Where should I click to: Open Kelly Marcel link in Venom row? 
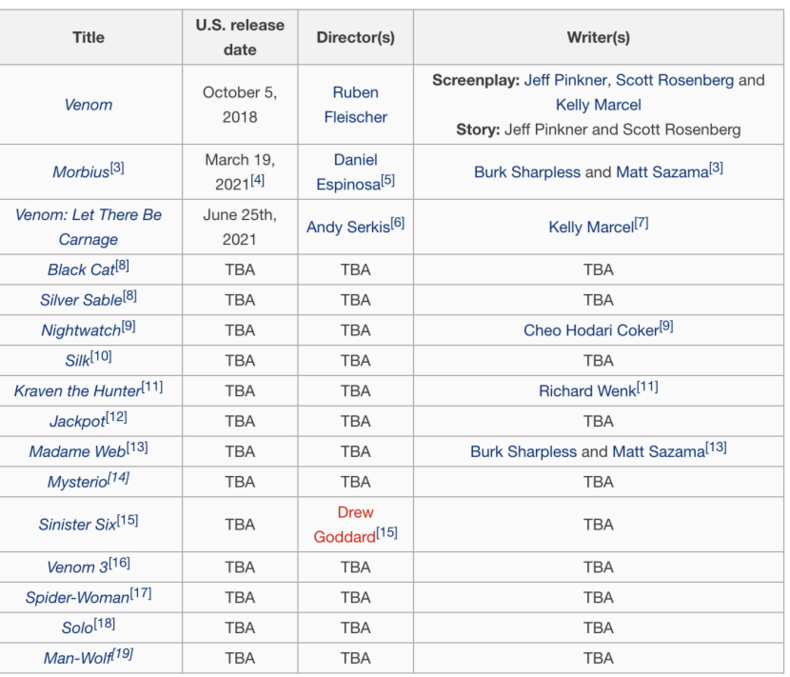pyautogui.click(x=599, y=105)
